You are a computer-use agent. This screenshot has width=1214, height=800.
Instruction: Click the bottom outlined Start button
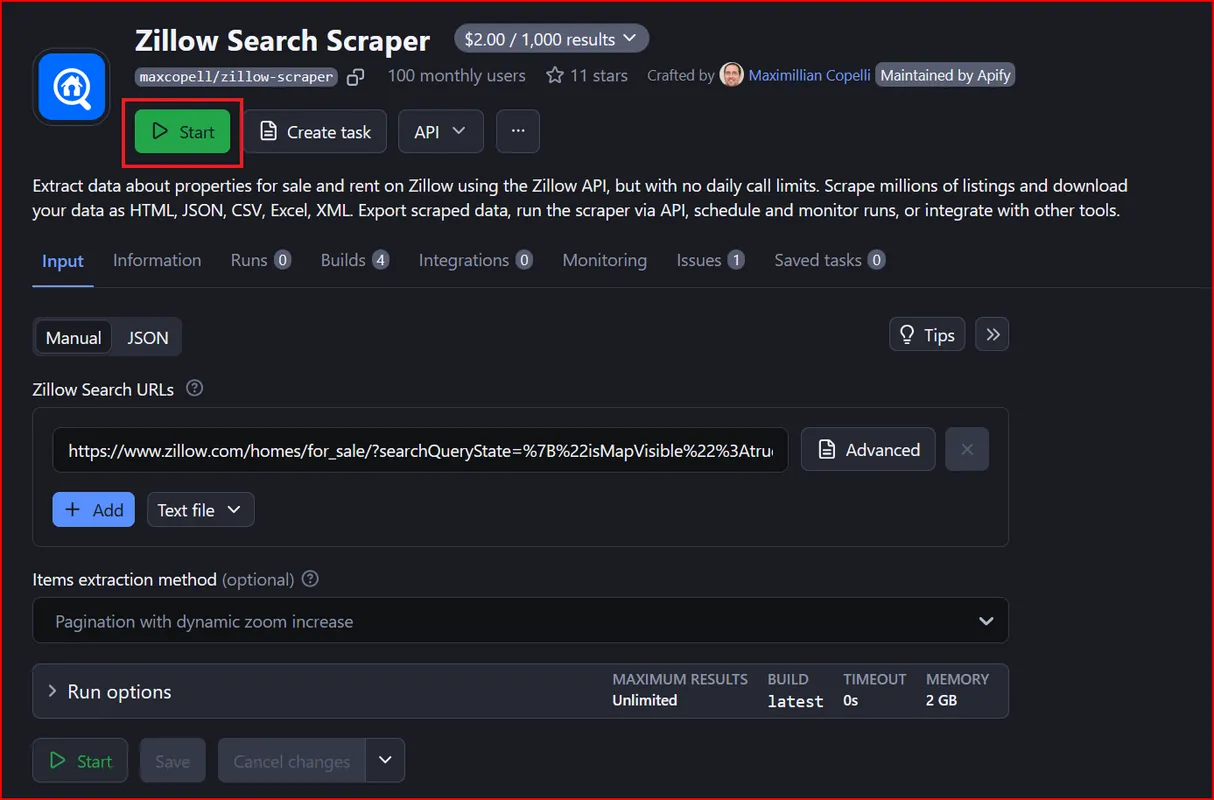(x=80, y=761)
